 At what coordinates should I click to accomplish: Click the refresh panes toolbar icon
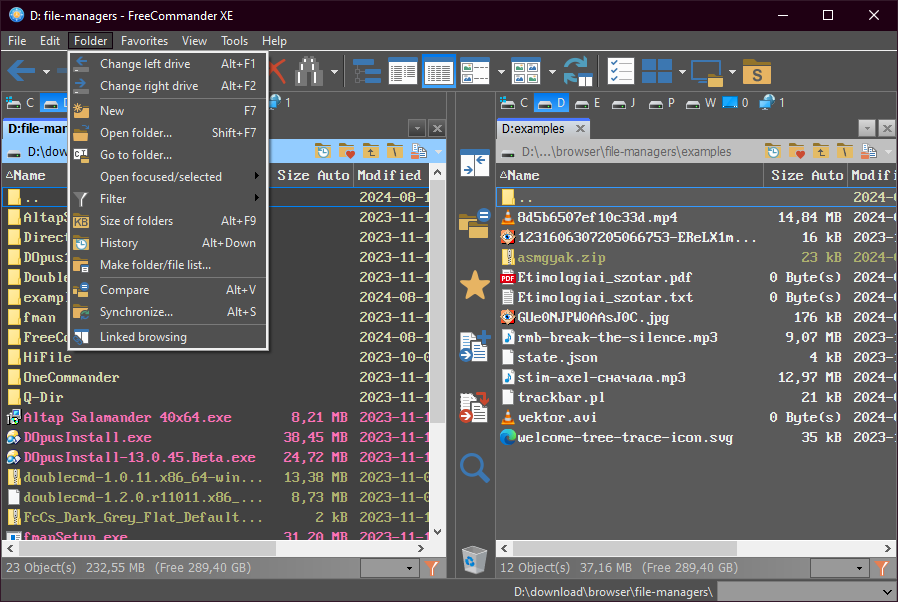577,71
